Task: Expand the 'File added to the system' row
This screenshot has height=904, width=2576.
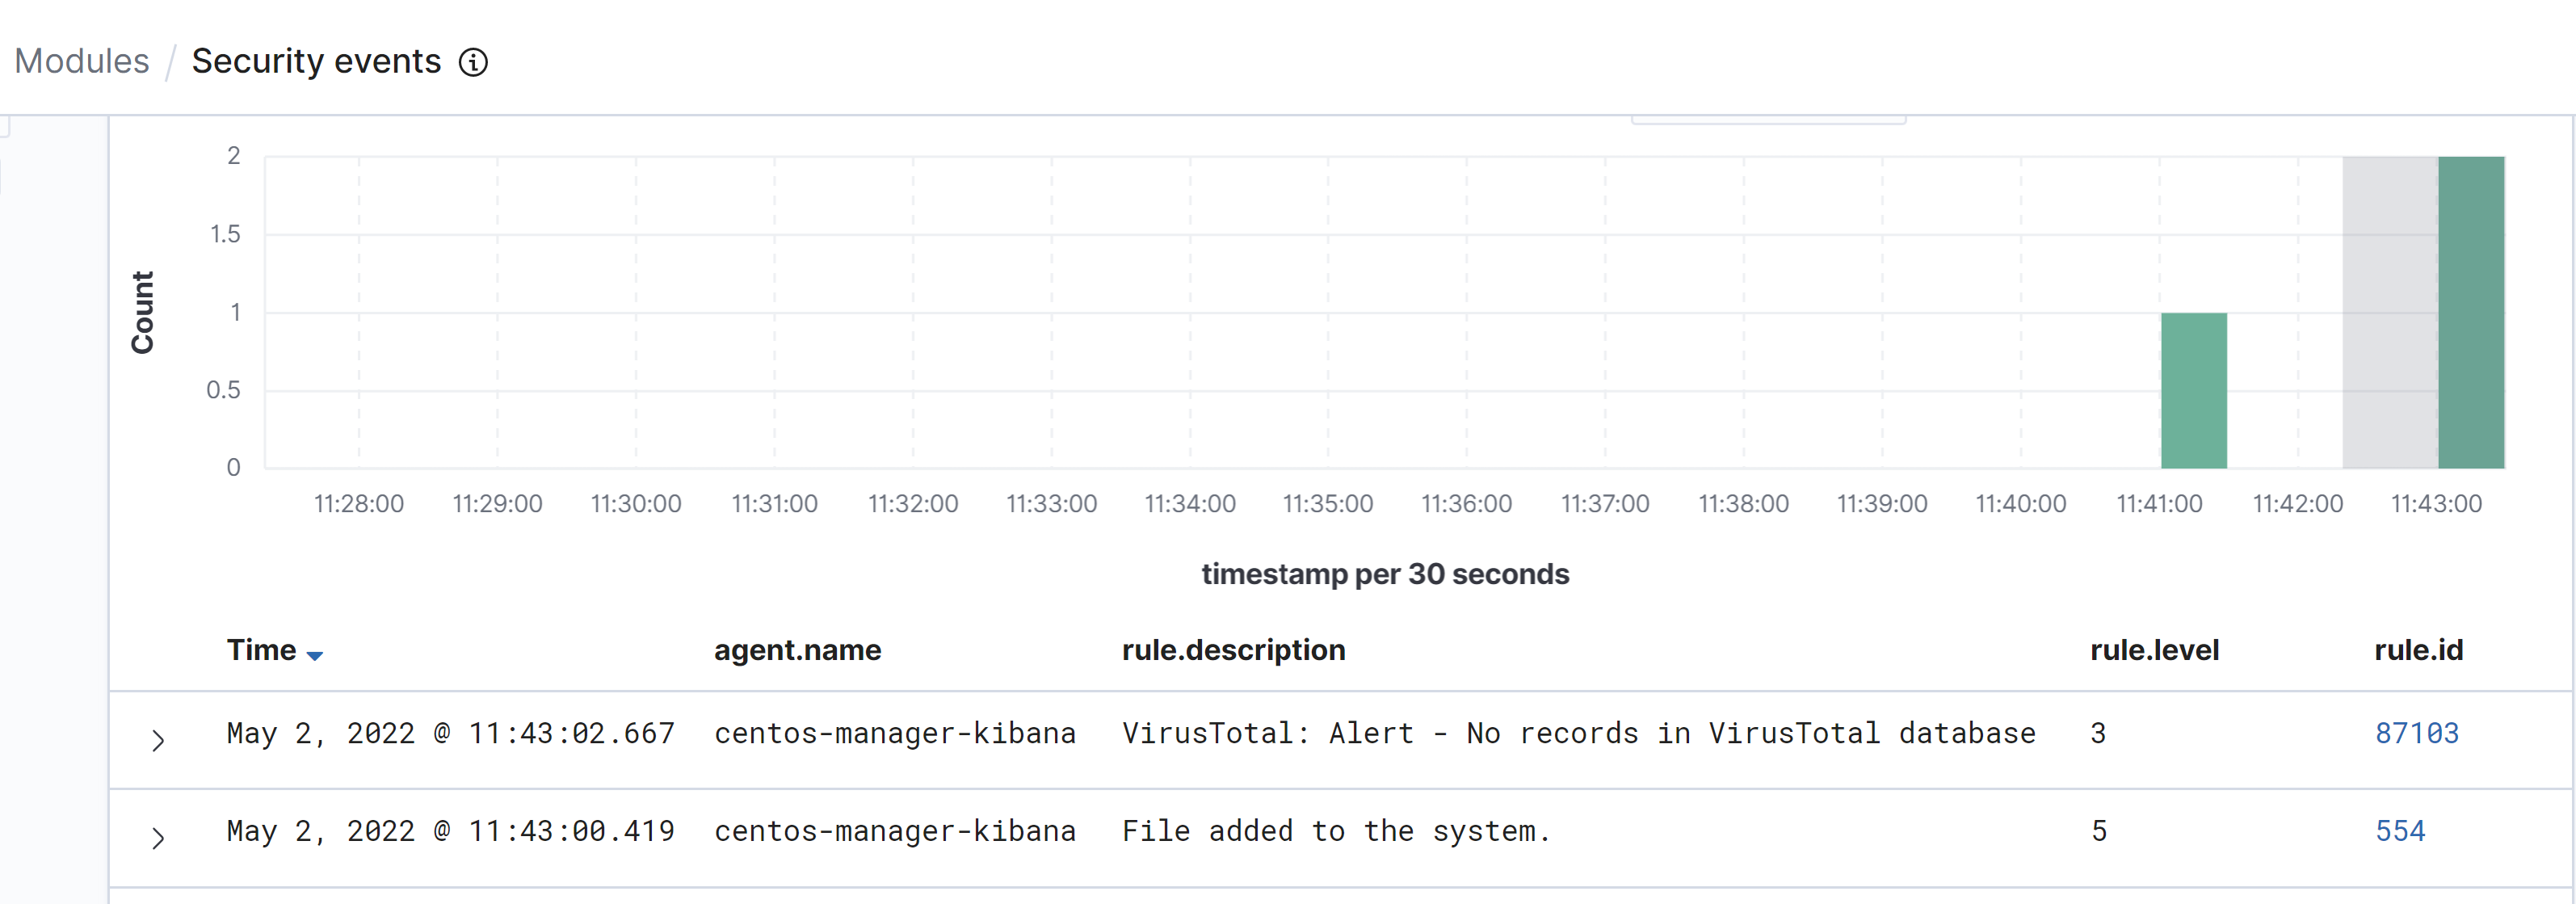Action: tap(160, 838)
